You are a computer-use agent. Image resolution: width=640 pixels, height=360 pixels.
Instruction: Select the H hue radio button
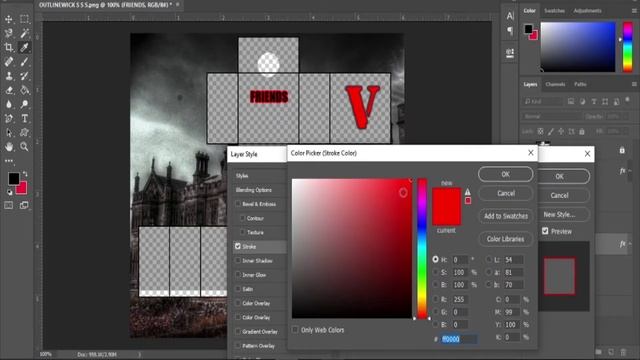tap(436, 259)
